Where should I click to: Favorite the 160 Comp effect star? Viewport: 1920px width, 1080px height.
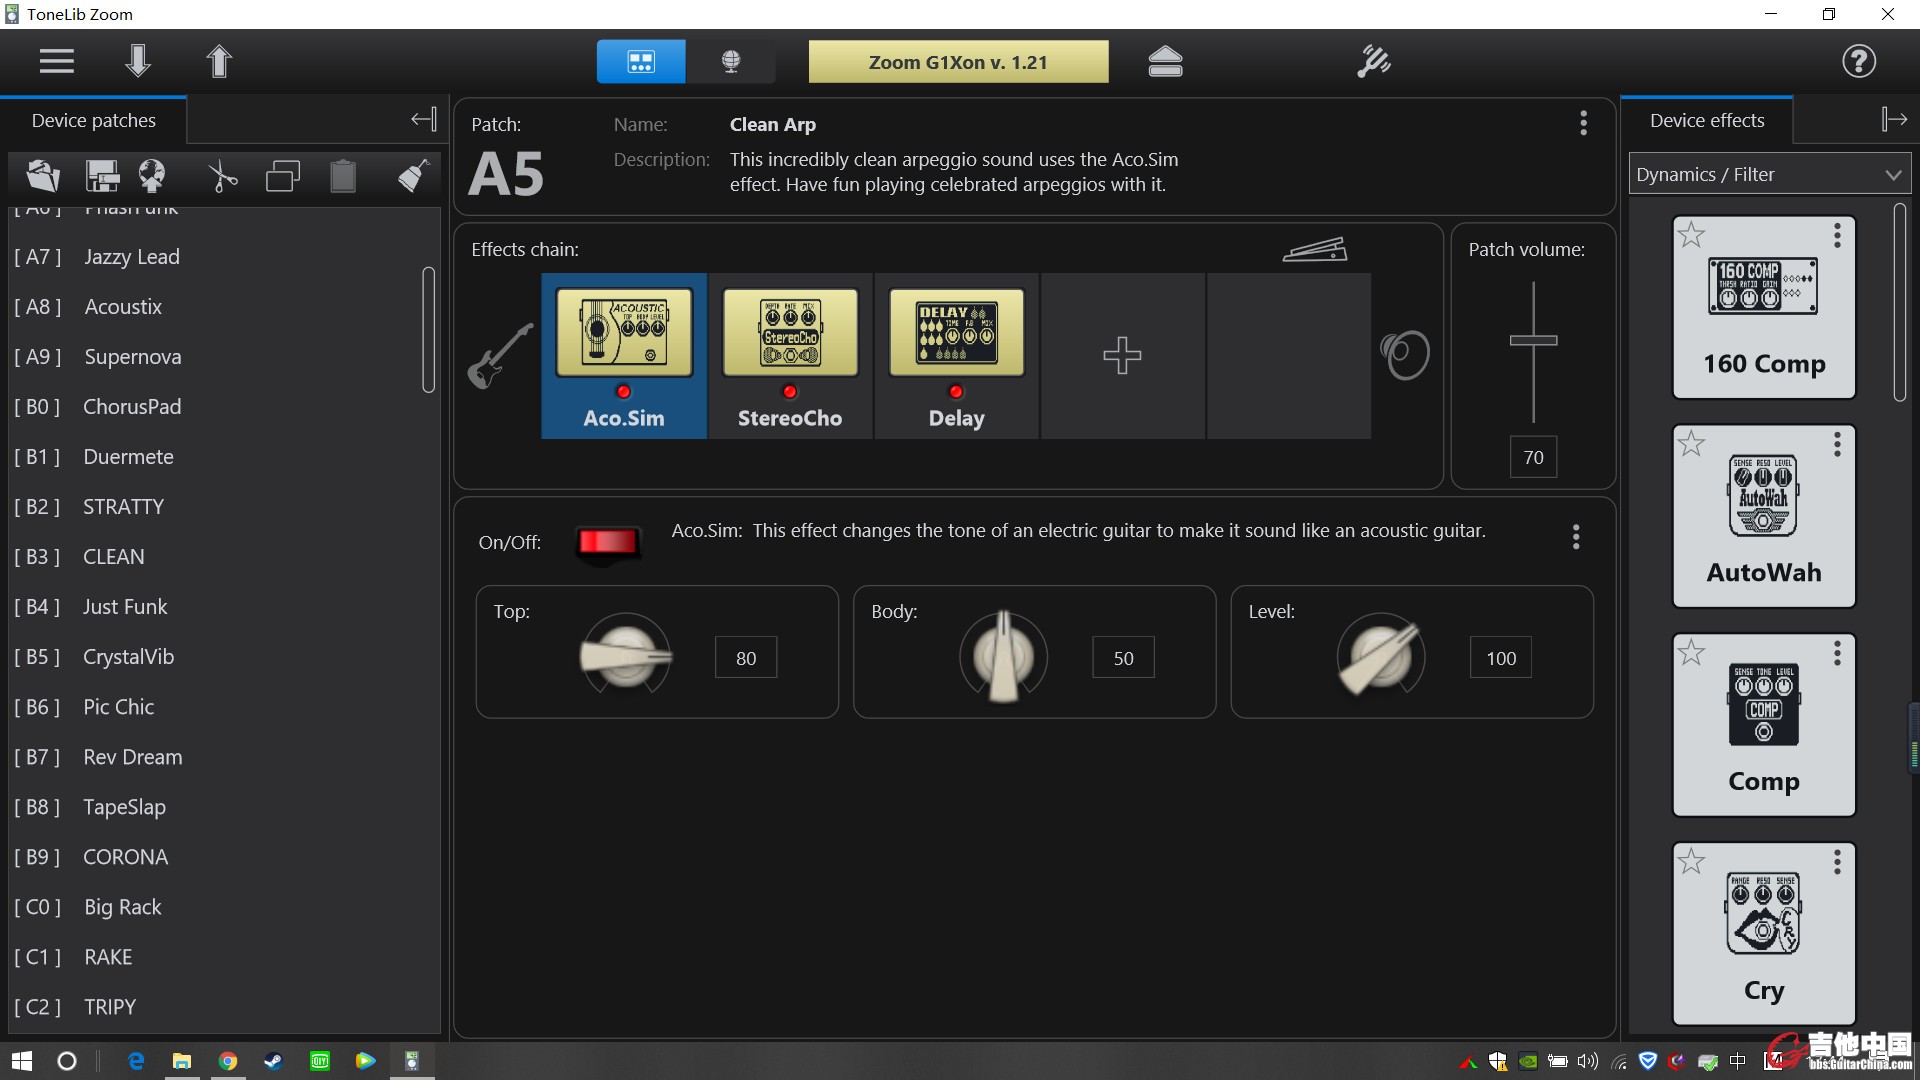pos(1691,235)
